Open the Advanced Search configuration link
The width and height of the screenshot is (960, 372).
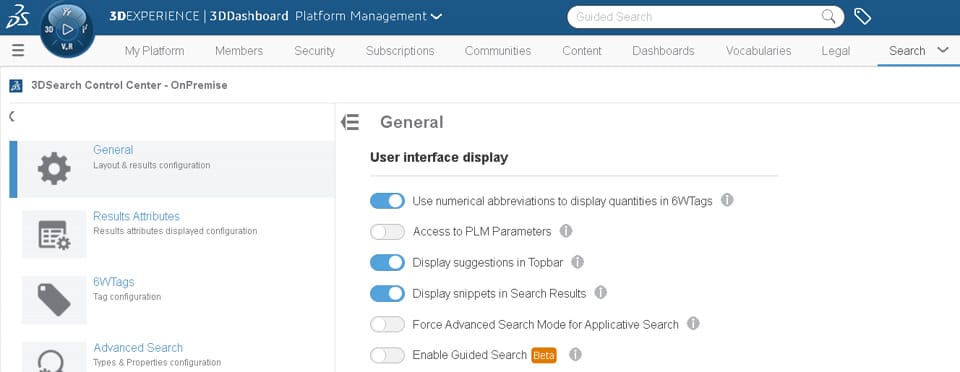point(138,348)
